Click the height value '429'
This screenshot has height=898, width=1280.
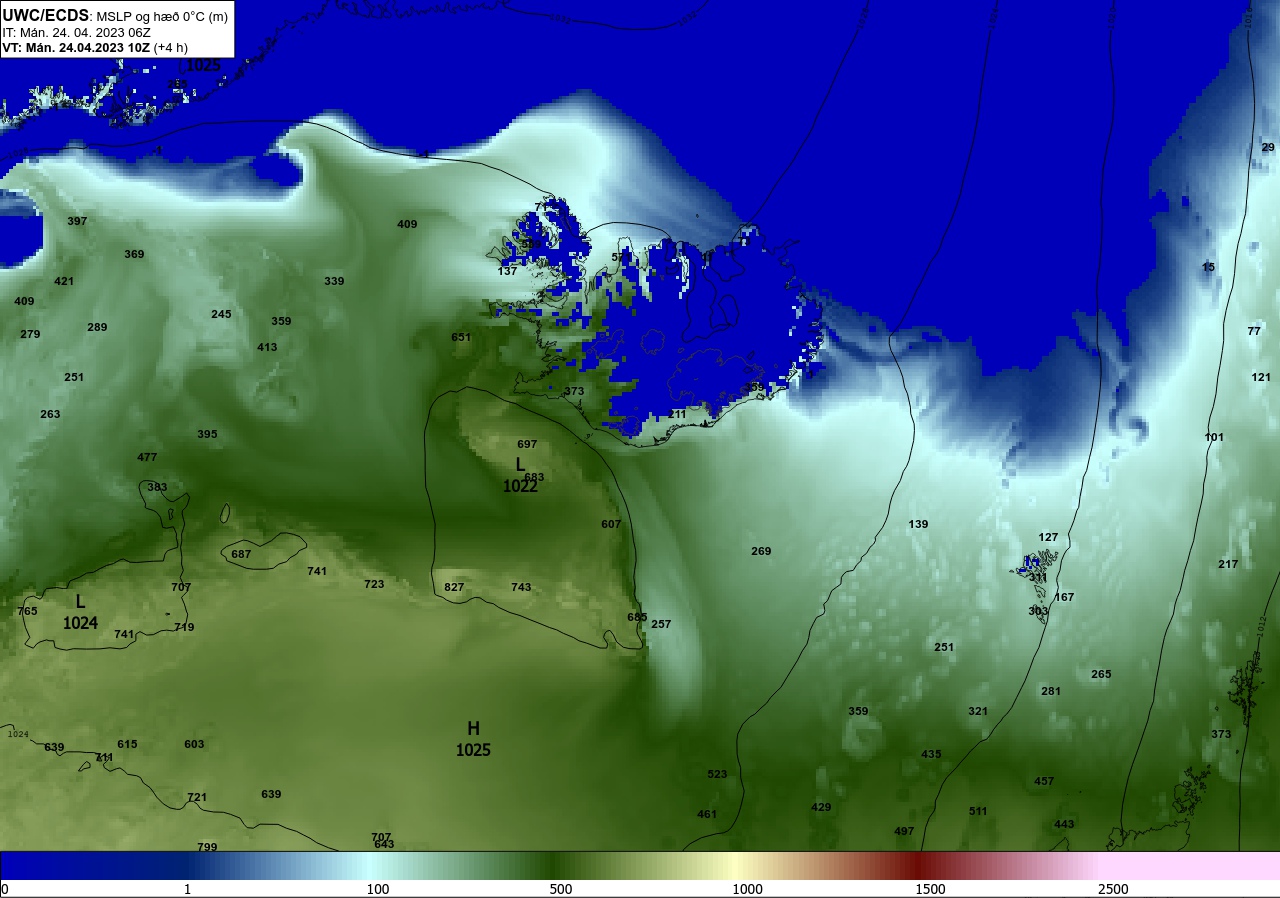click(x=821, y=807)
